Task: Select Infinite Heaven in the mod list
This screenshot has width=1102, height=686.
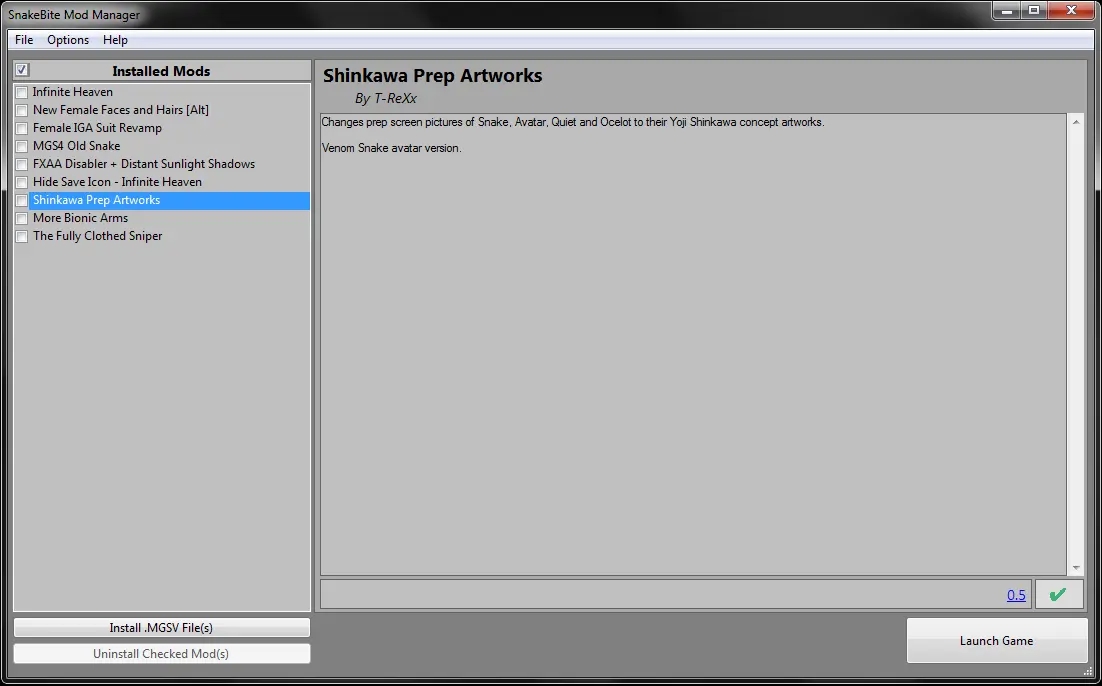Action: pyautogui.click(x=72, y=92)
